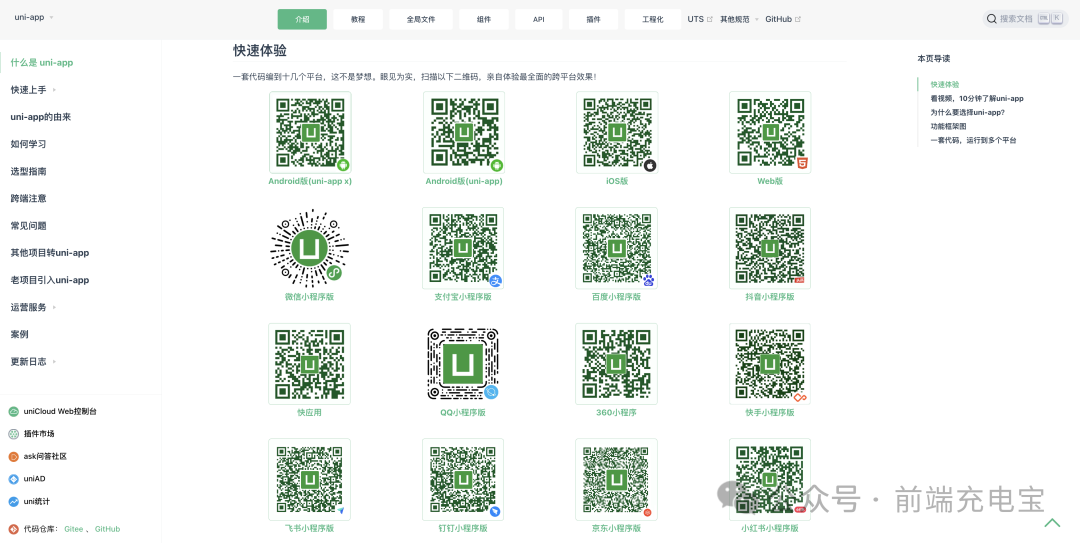
Task: Jump to 快速体验 in page outline
Action: pyautogui.click(x=945, y=85)
